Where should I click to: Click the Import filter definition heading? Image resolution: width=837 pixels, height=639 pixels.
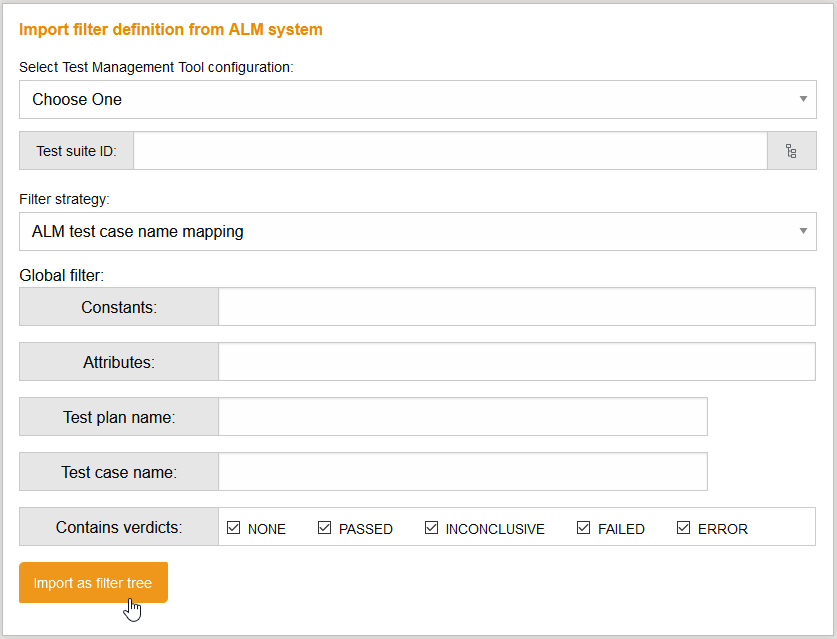pyautogui.click(x=170, y=29)
